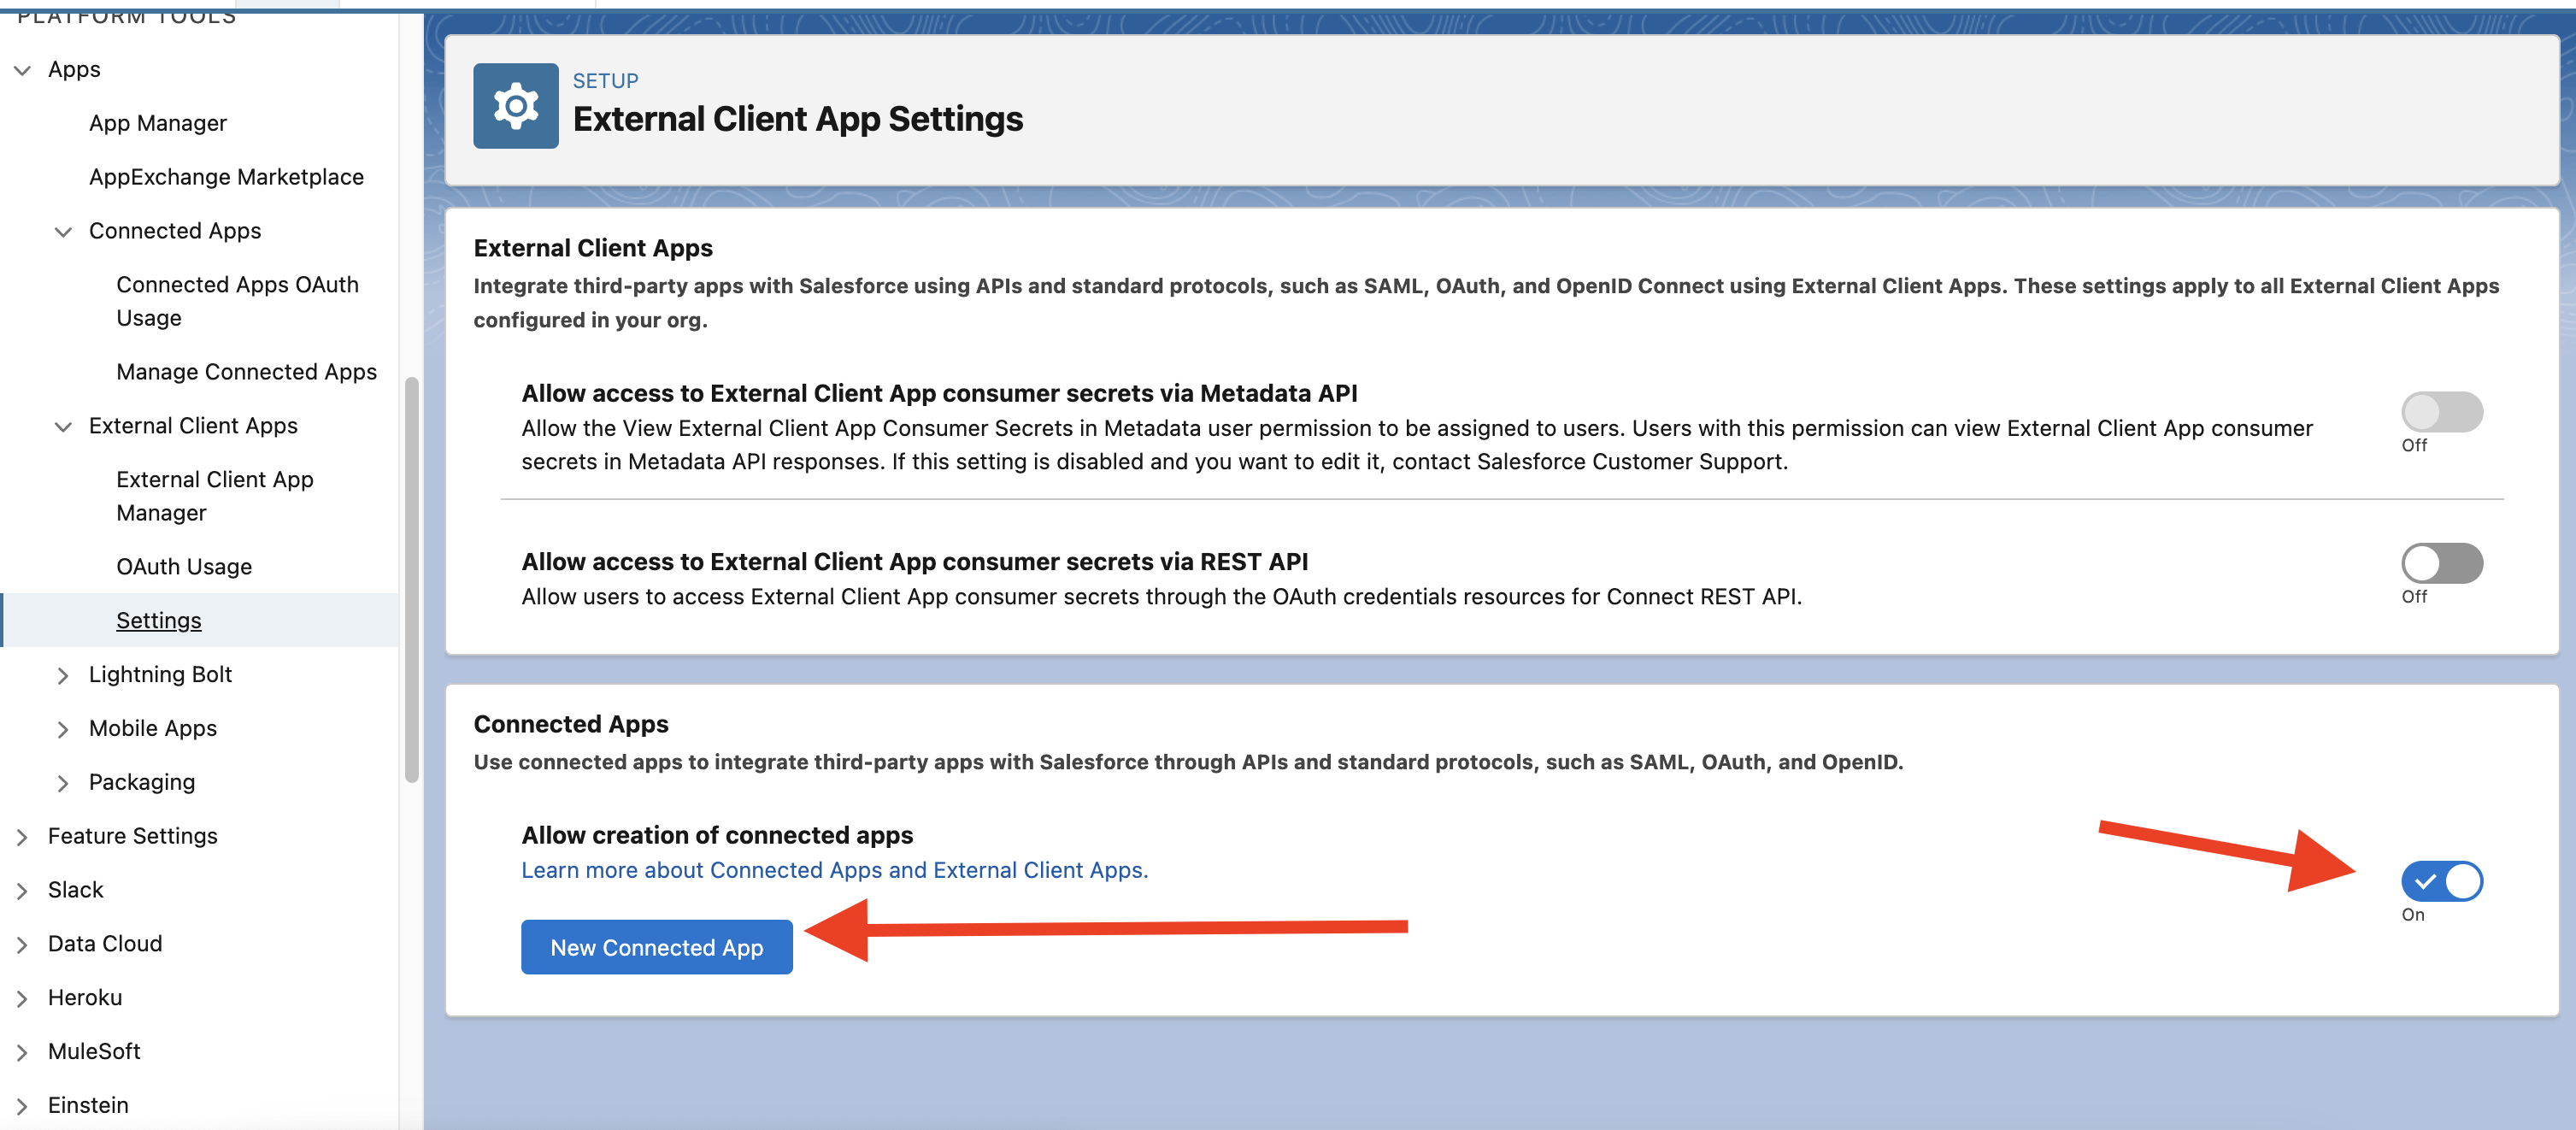The image size is (2576, 1130).
Task: Open External Client App Manager page
Action: click(214, 496)
